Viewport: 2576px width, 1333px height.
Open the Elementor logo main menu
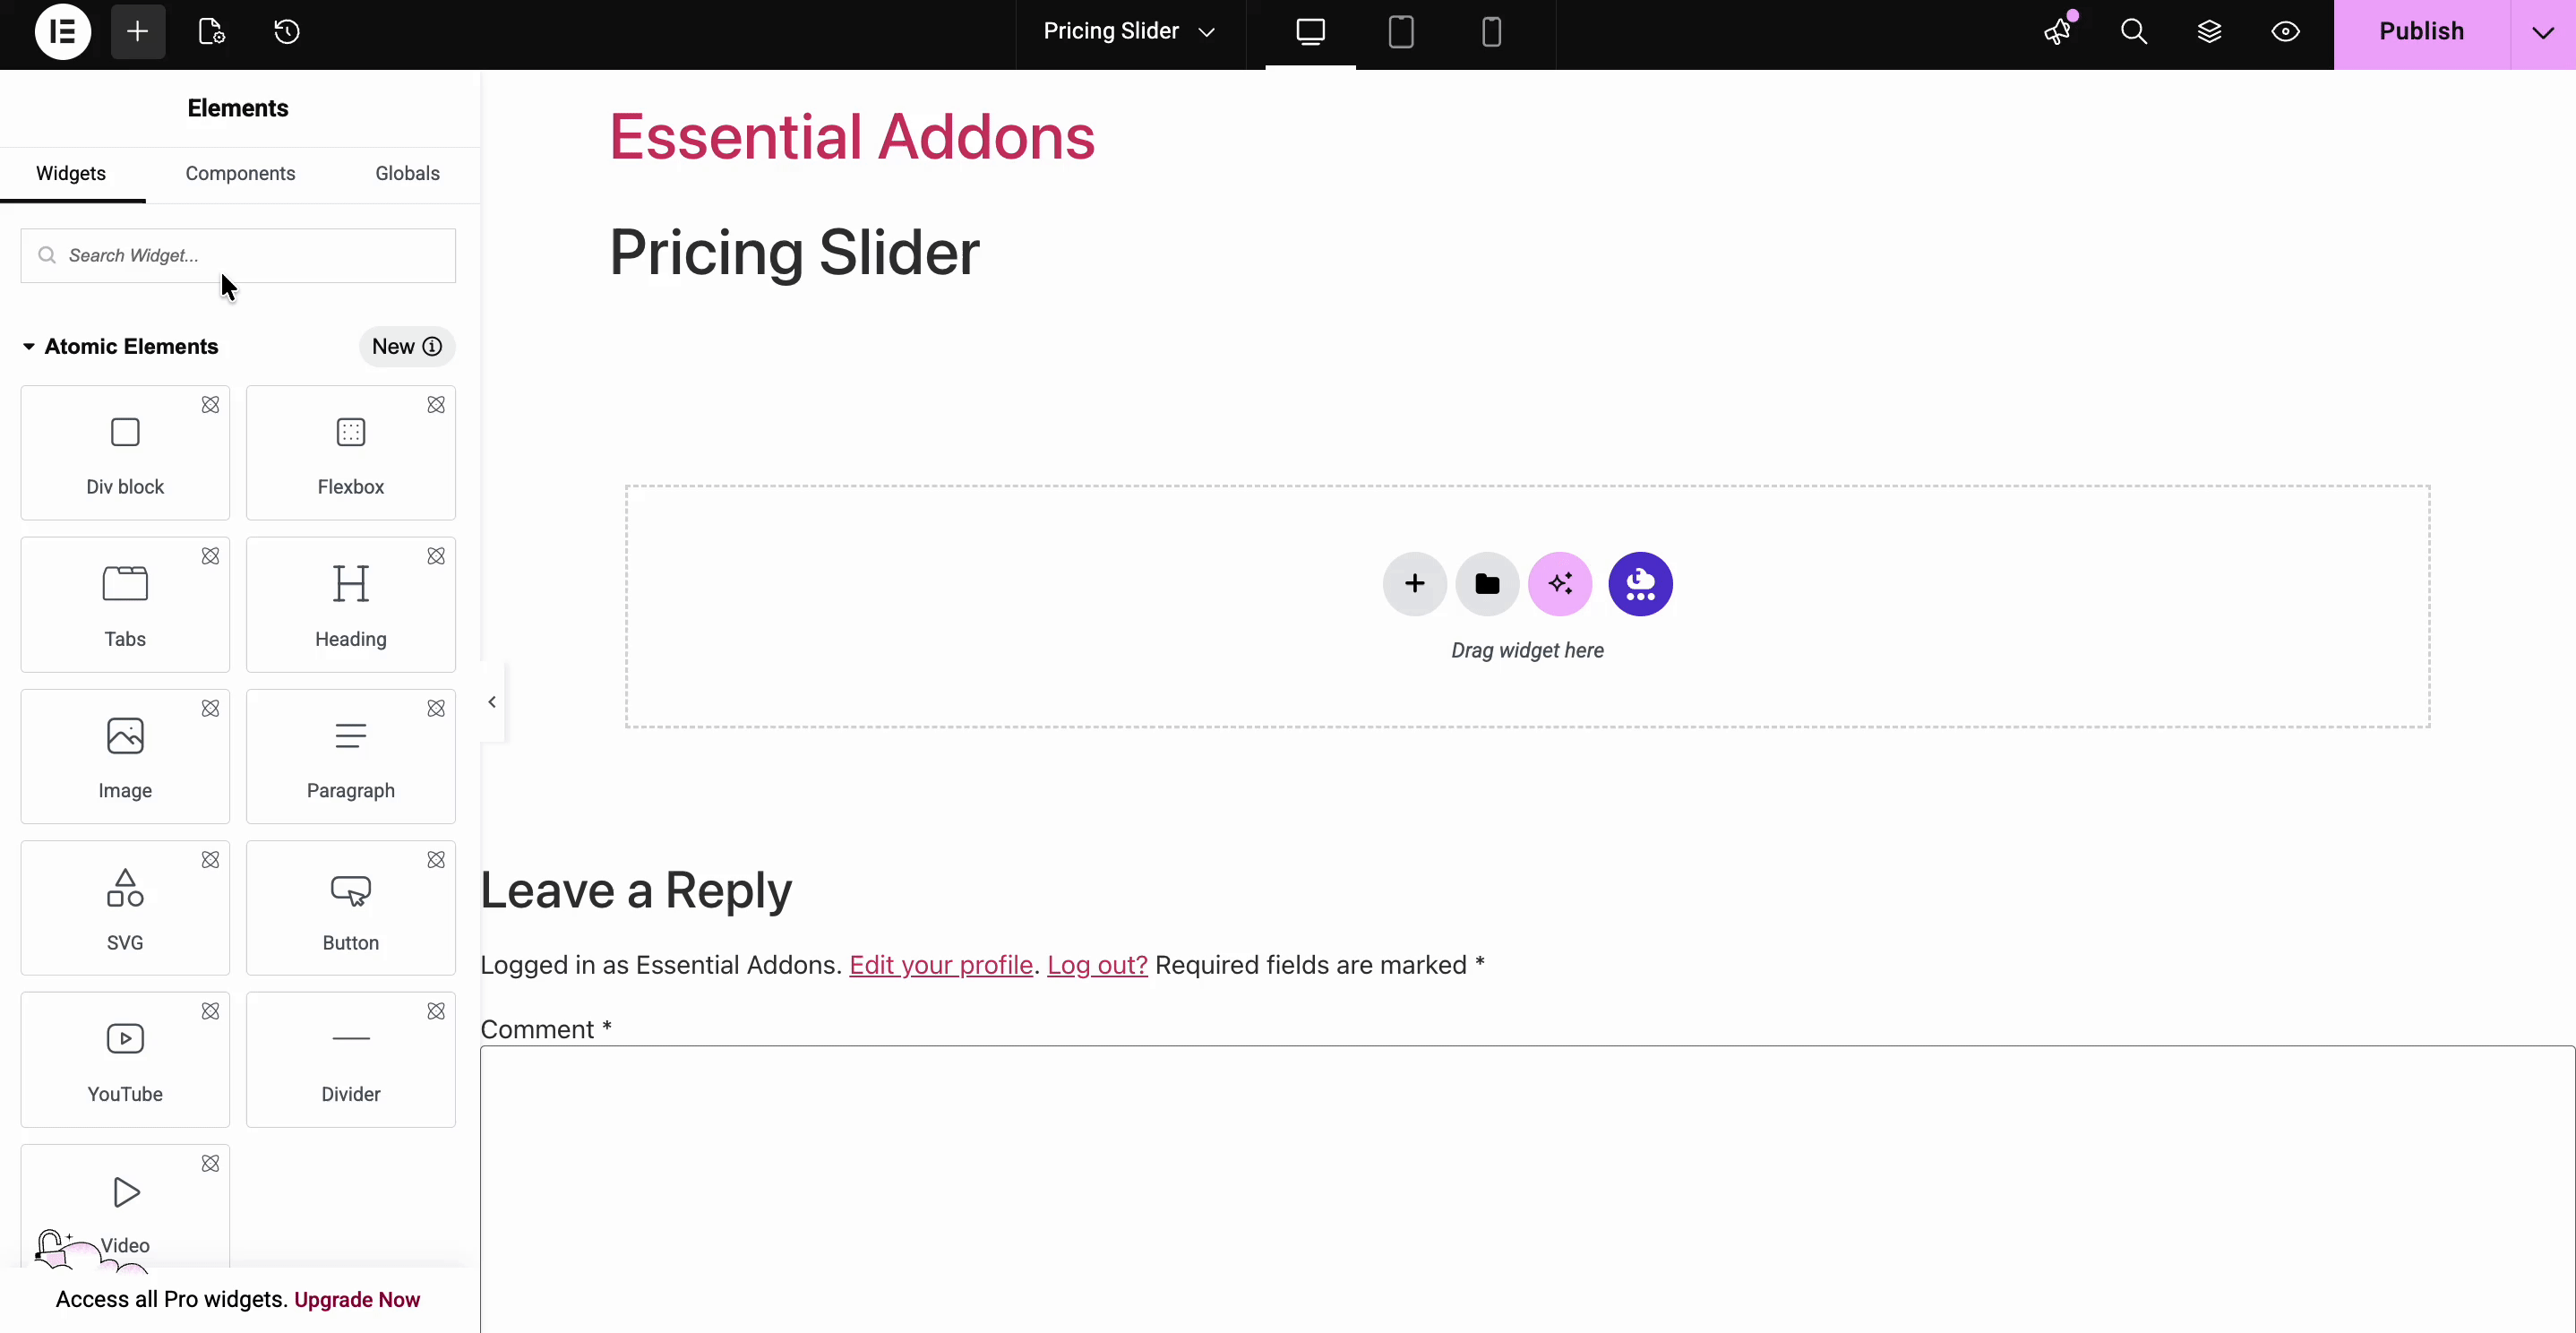[62, 31]
